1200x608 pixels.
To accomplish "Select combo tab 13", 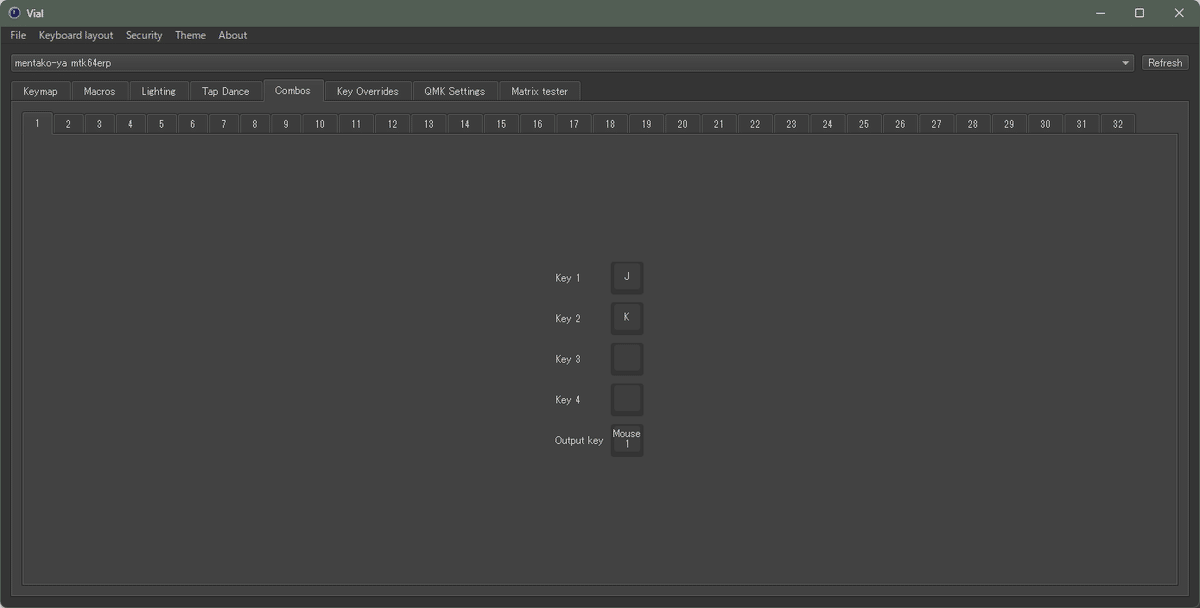I will pos(428,124).
